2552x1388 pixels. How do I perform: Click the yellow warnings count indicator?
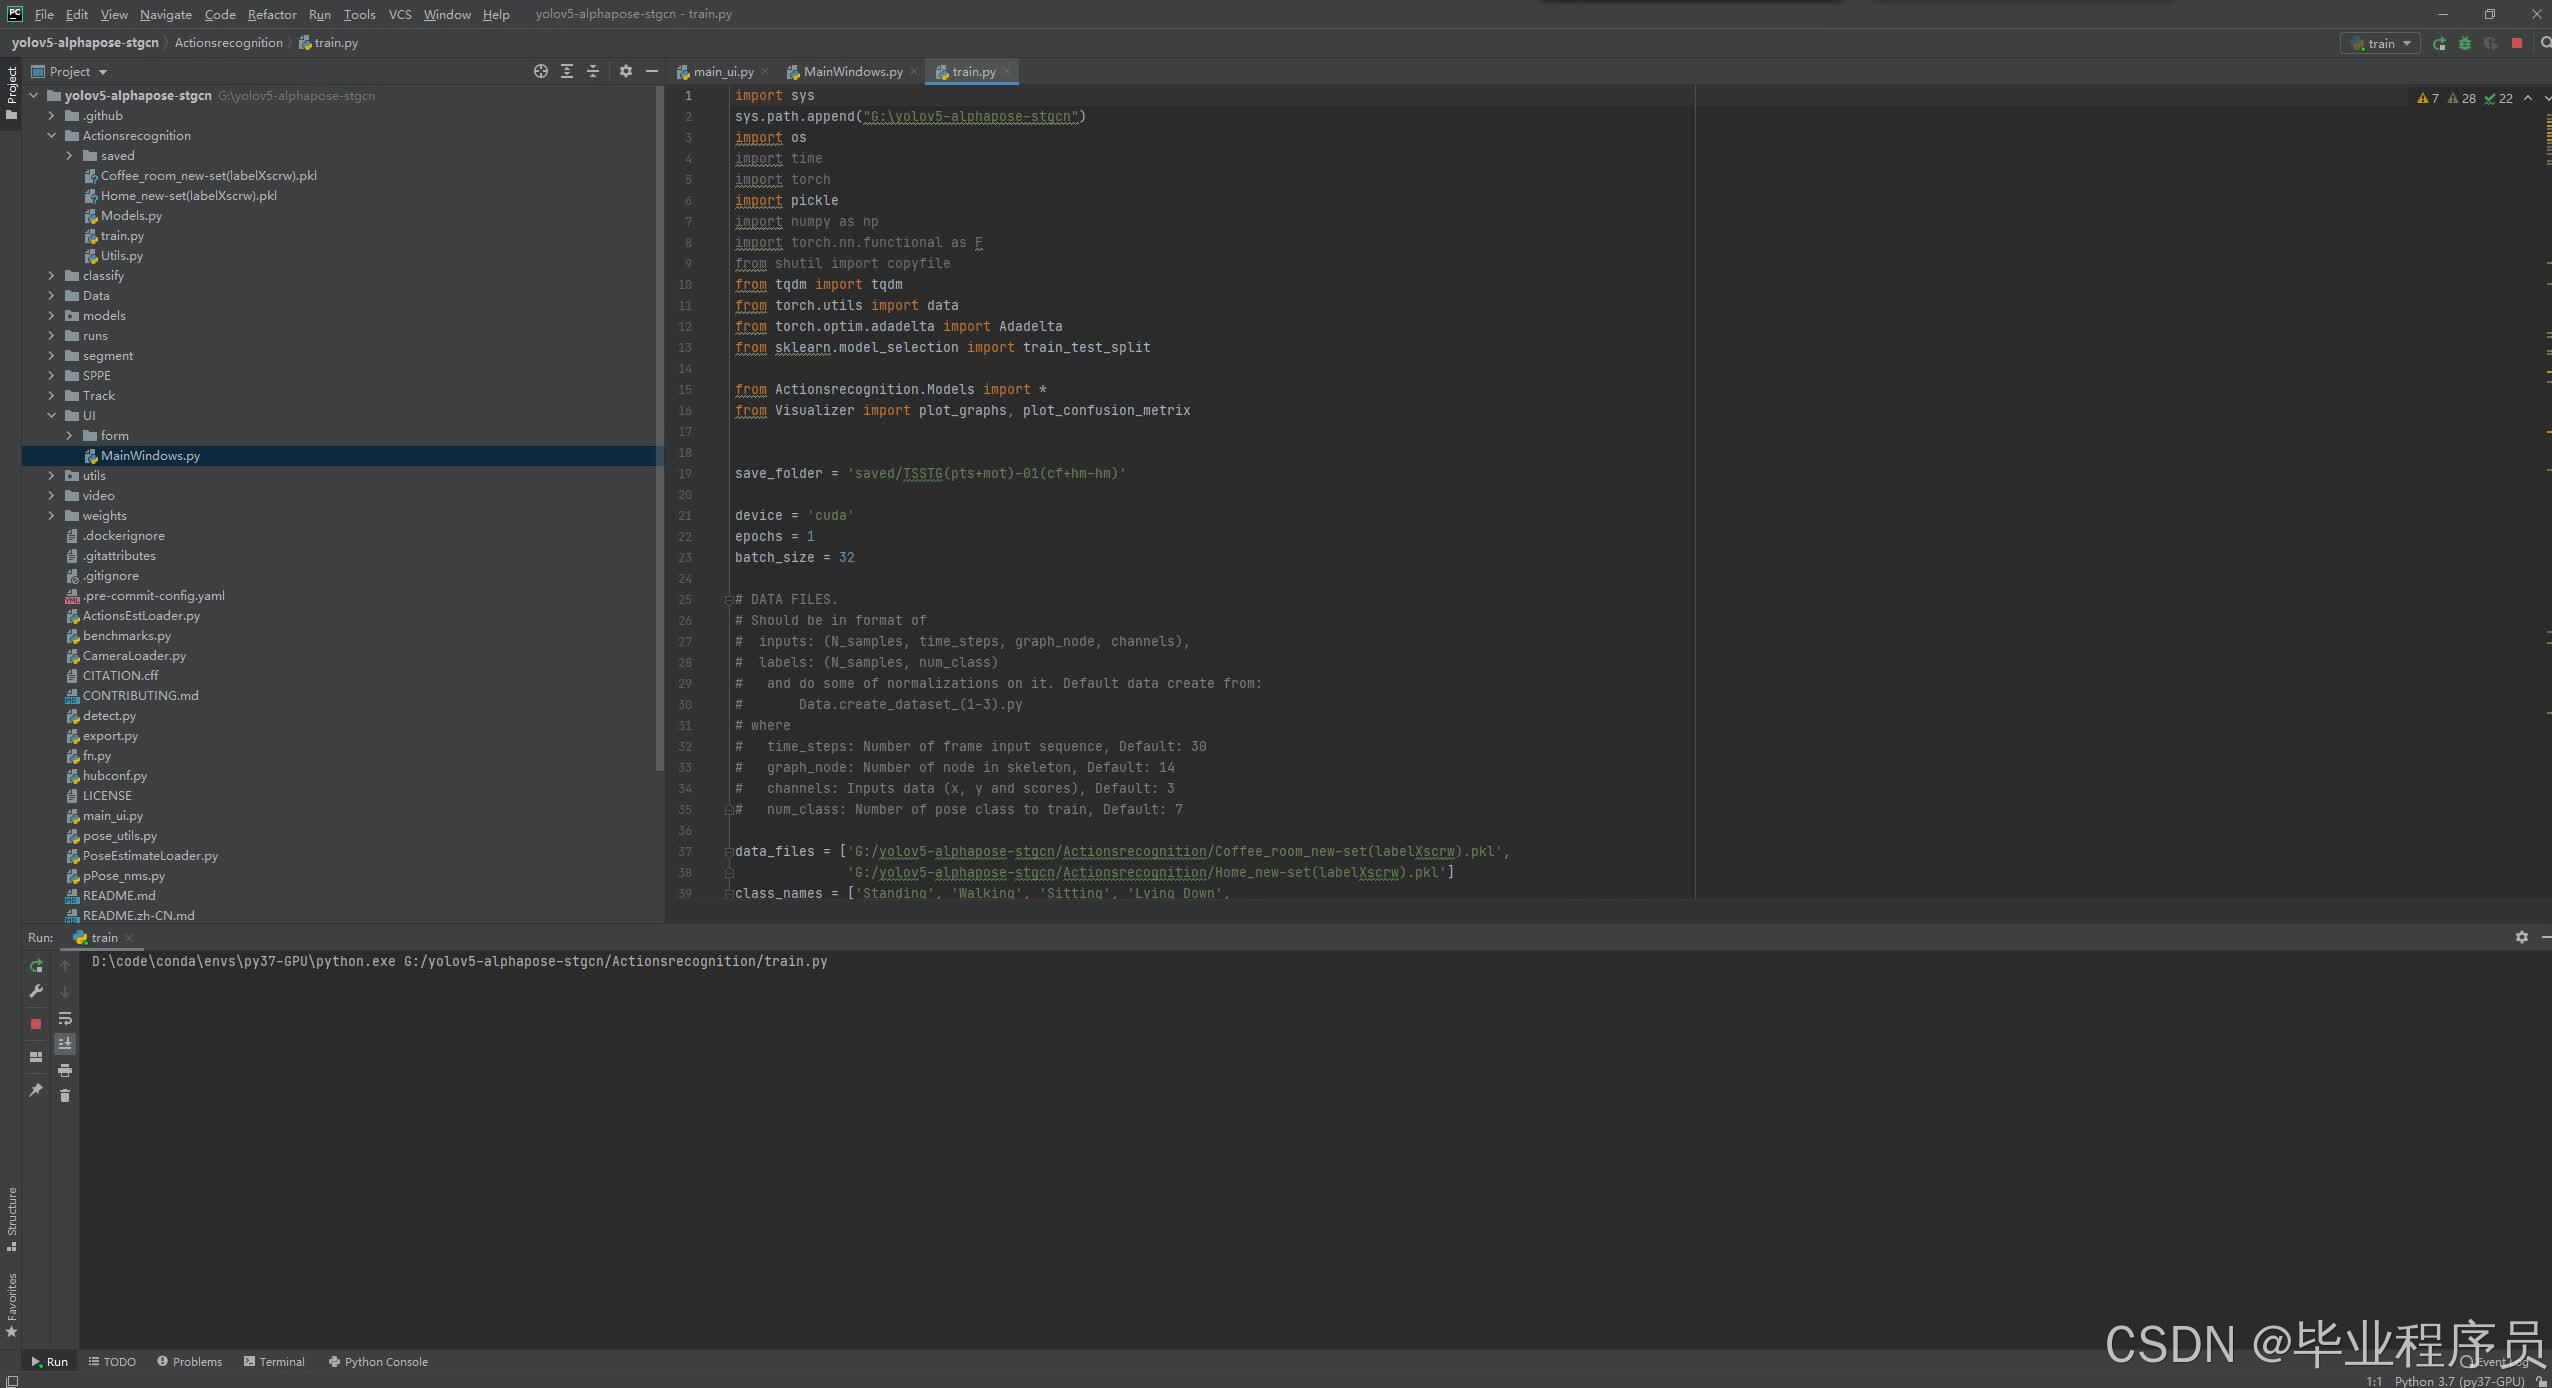(x=2428, y=99)
